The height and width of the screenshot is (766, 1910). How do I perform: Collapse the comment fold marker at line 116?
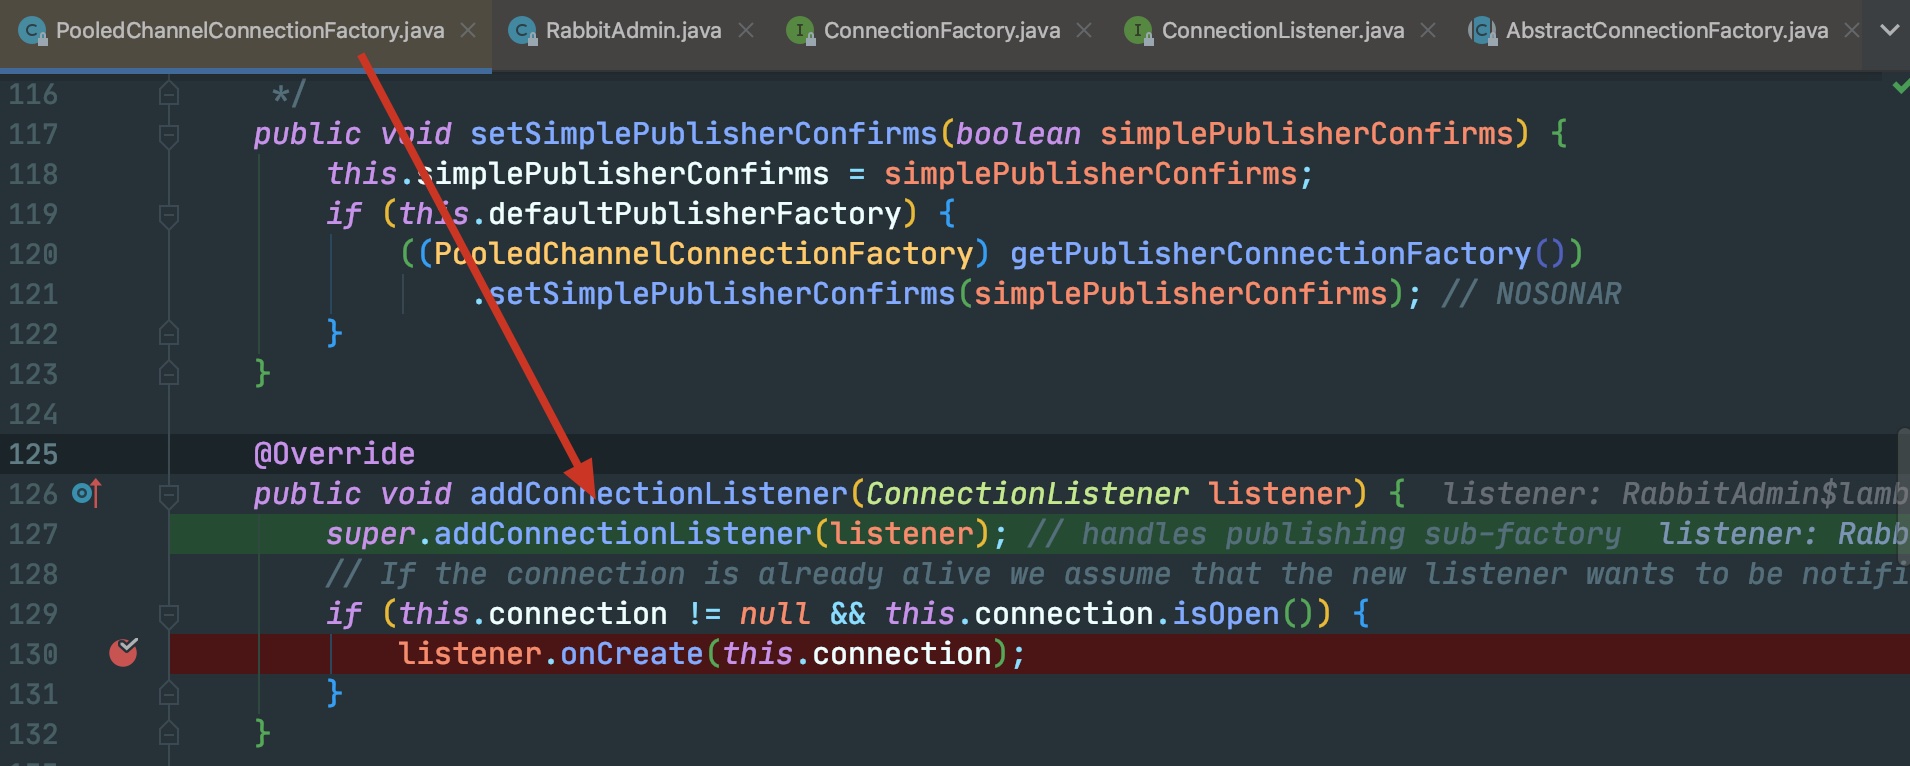pyautogui.click(x=169, y=94)
